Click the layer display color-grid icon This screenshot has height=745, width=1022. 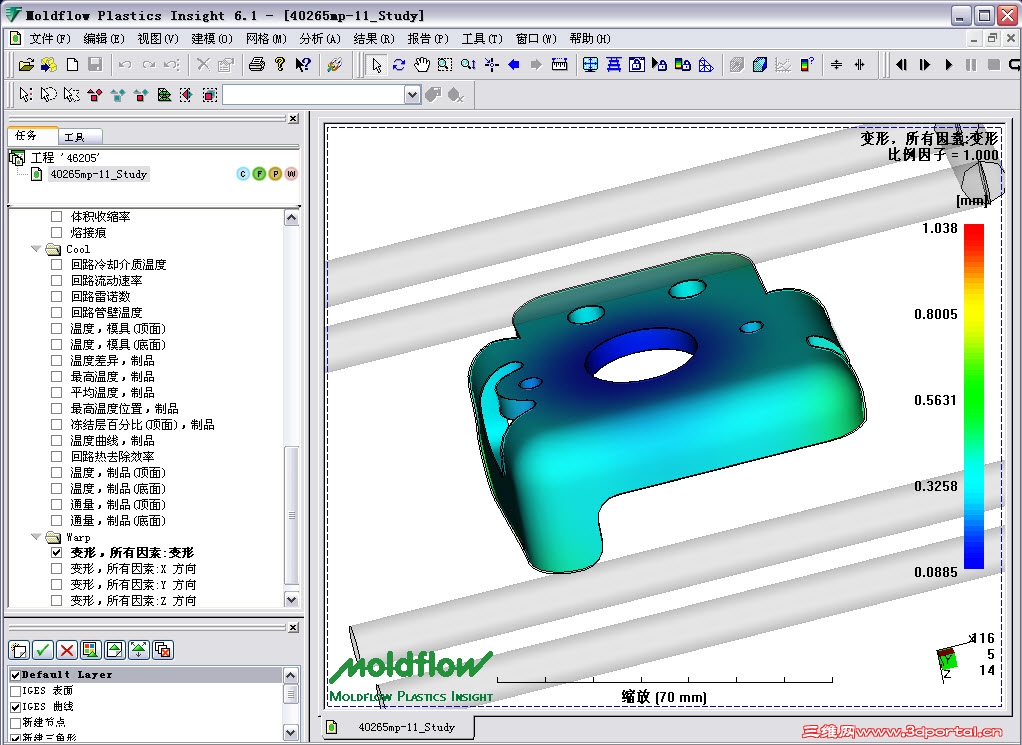(x=91, y=650)
